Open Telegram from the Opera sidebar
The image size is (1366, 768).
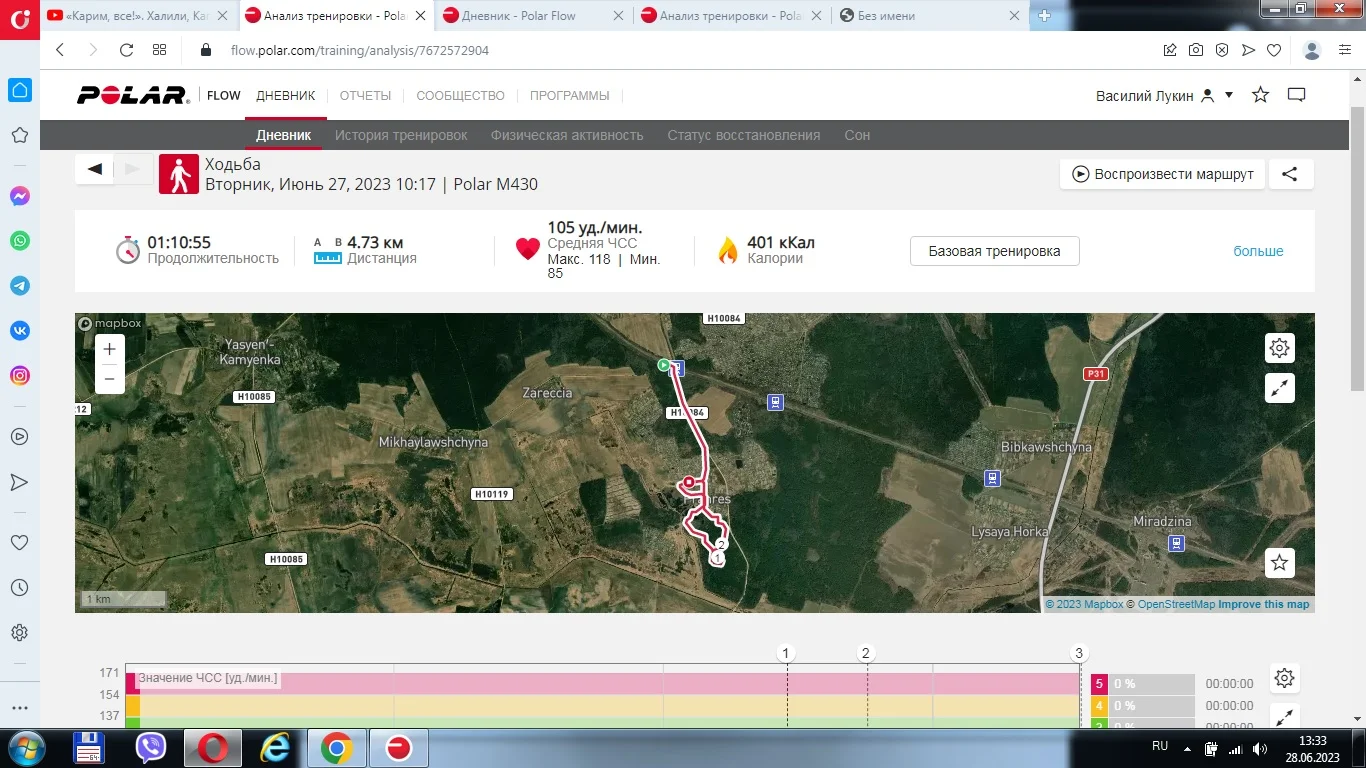pos(20,286)
